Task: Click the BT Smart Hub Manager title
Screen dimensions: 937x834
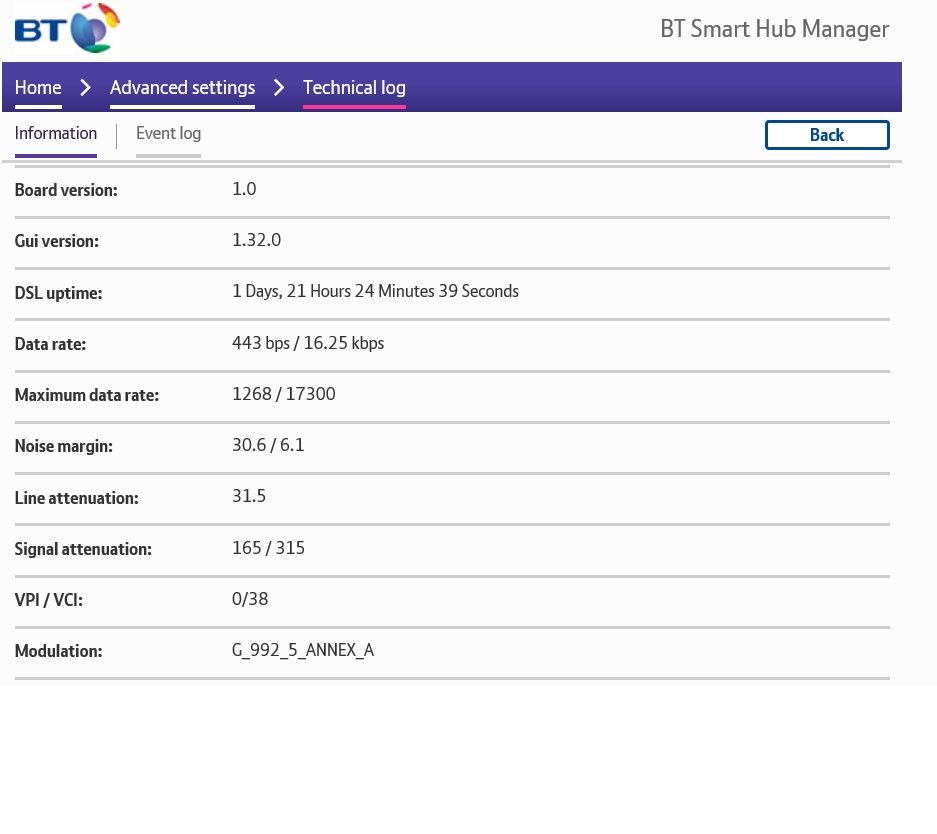Action: pyautogui.click(x=774, y=29)
